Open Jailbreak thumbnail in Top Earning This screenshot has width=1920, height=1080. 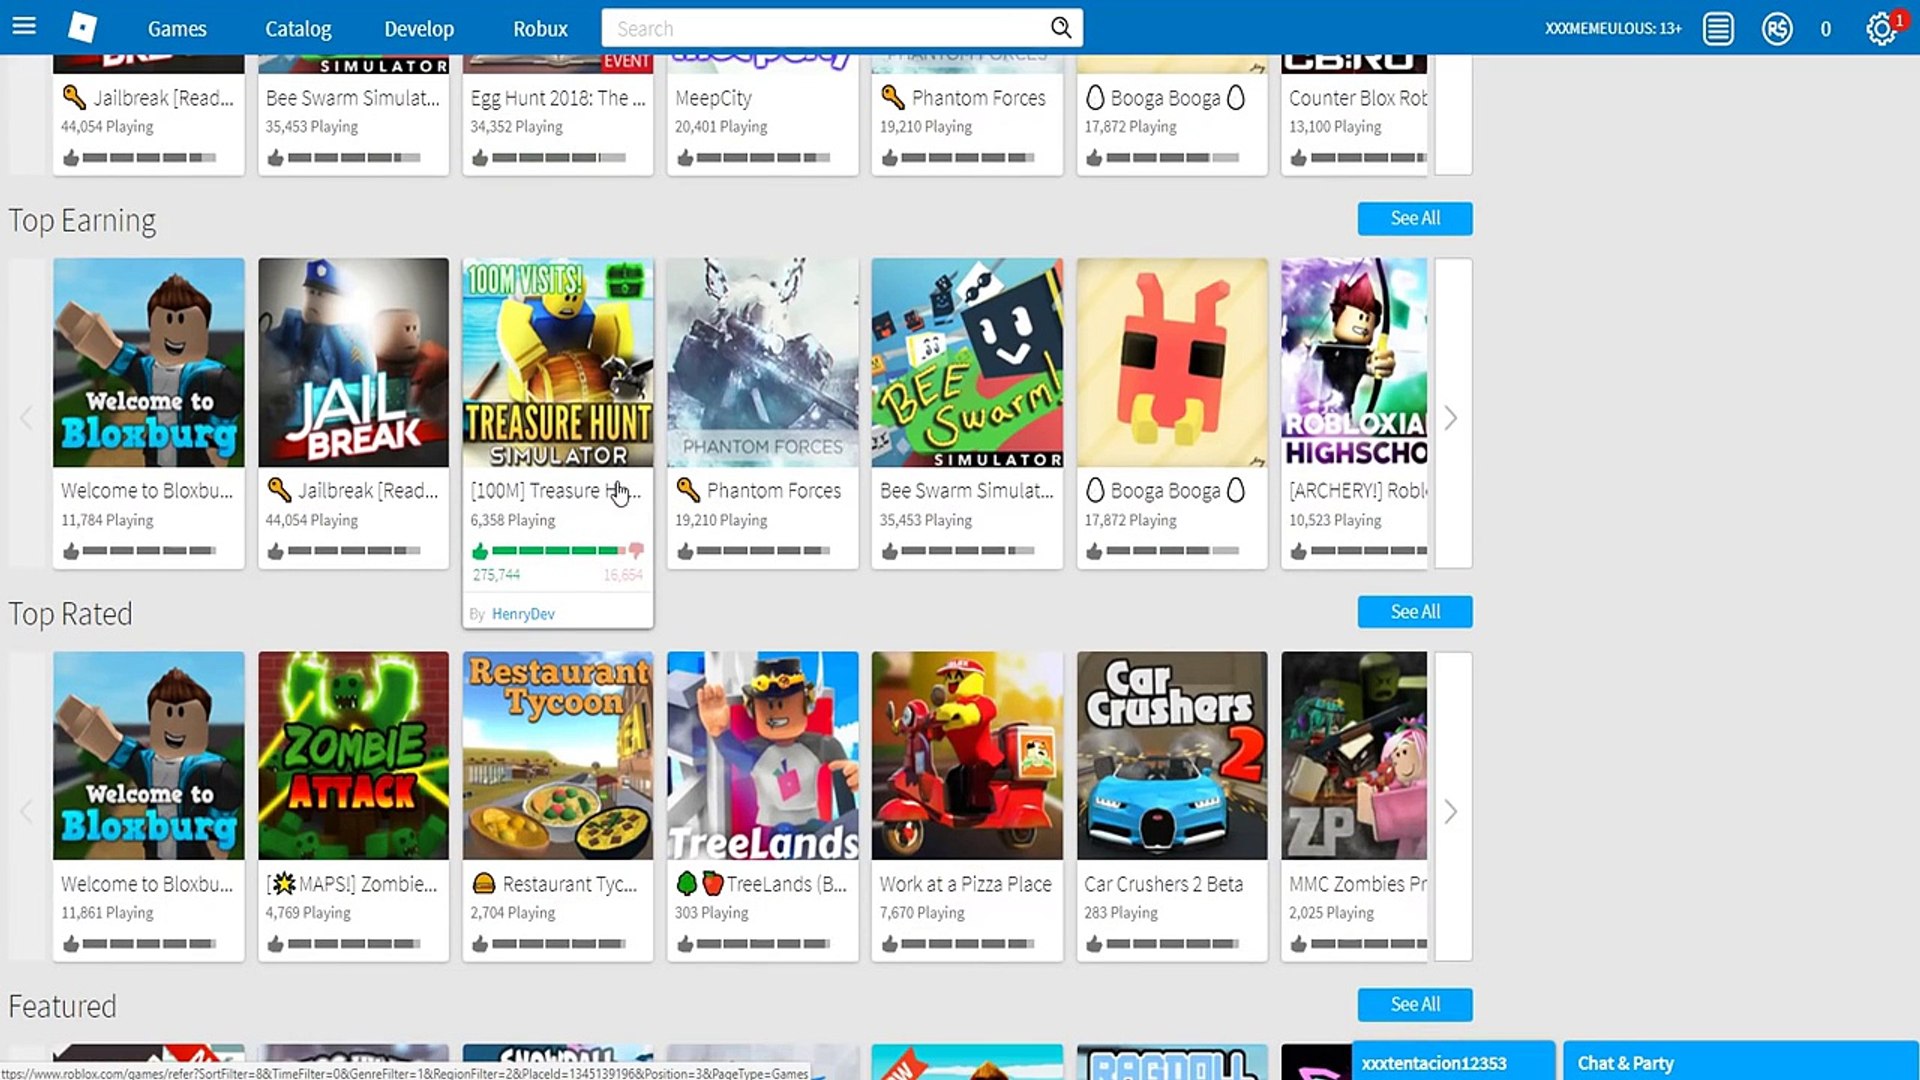[x=353, y=363]
